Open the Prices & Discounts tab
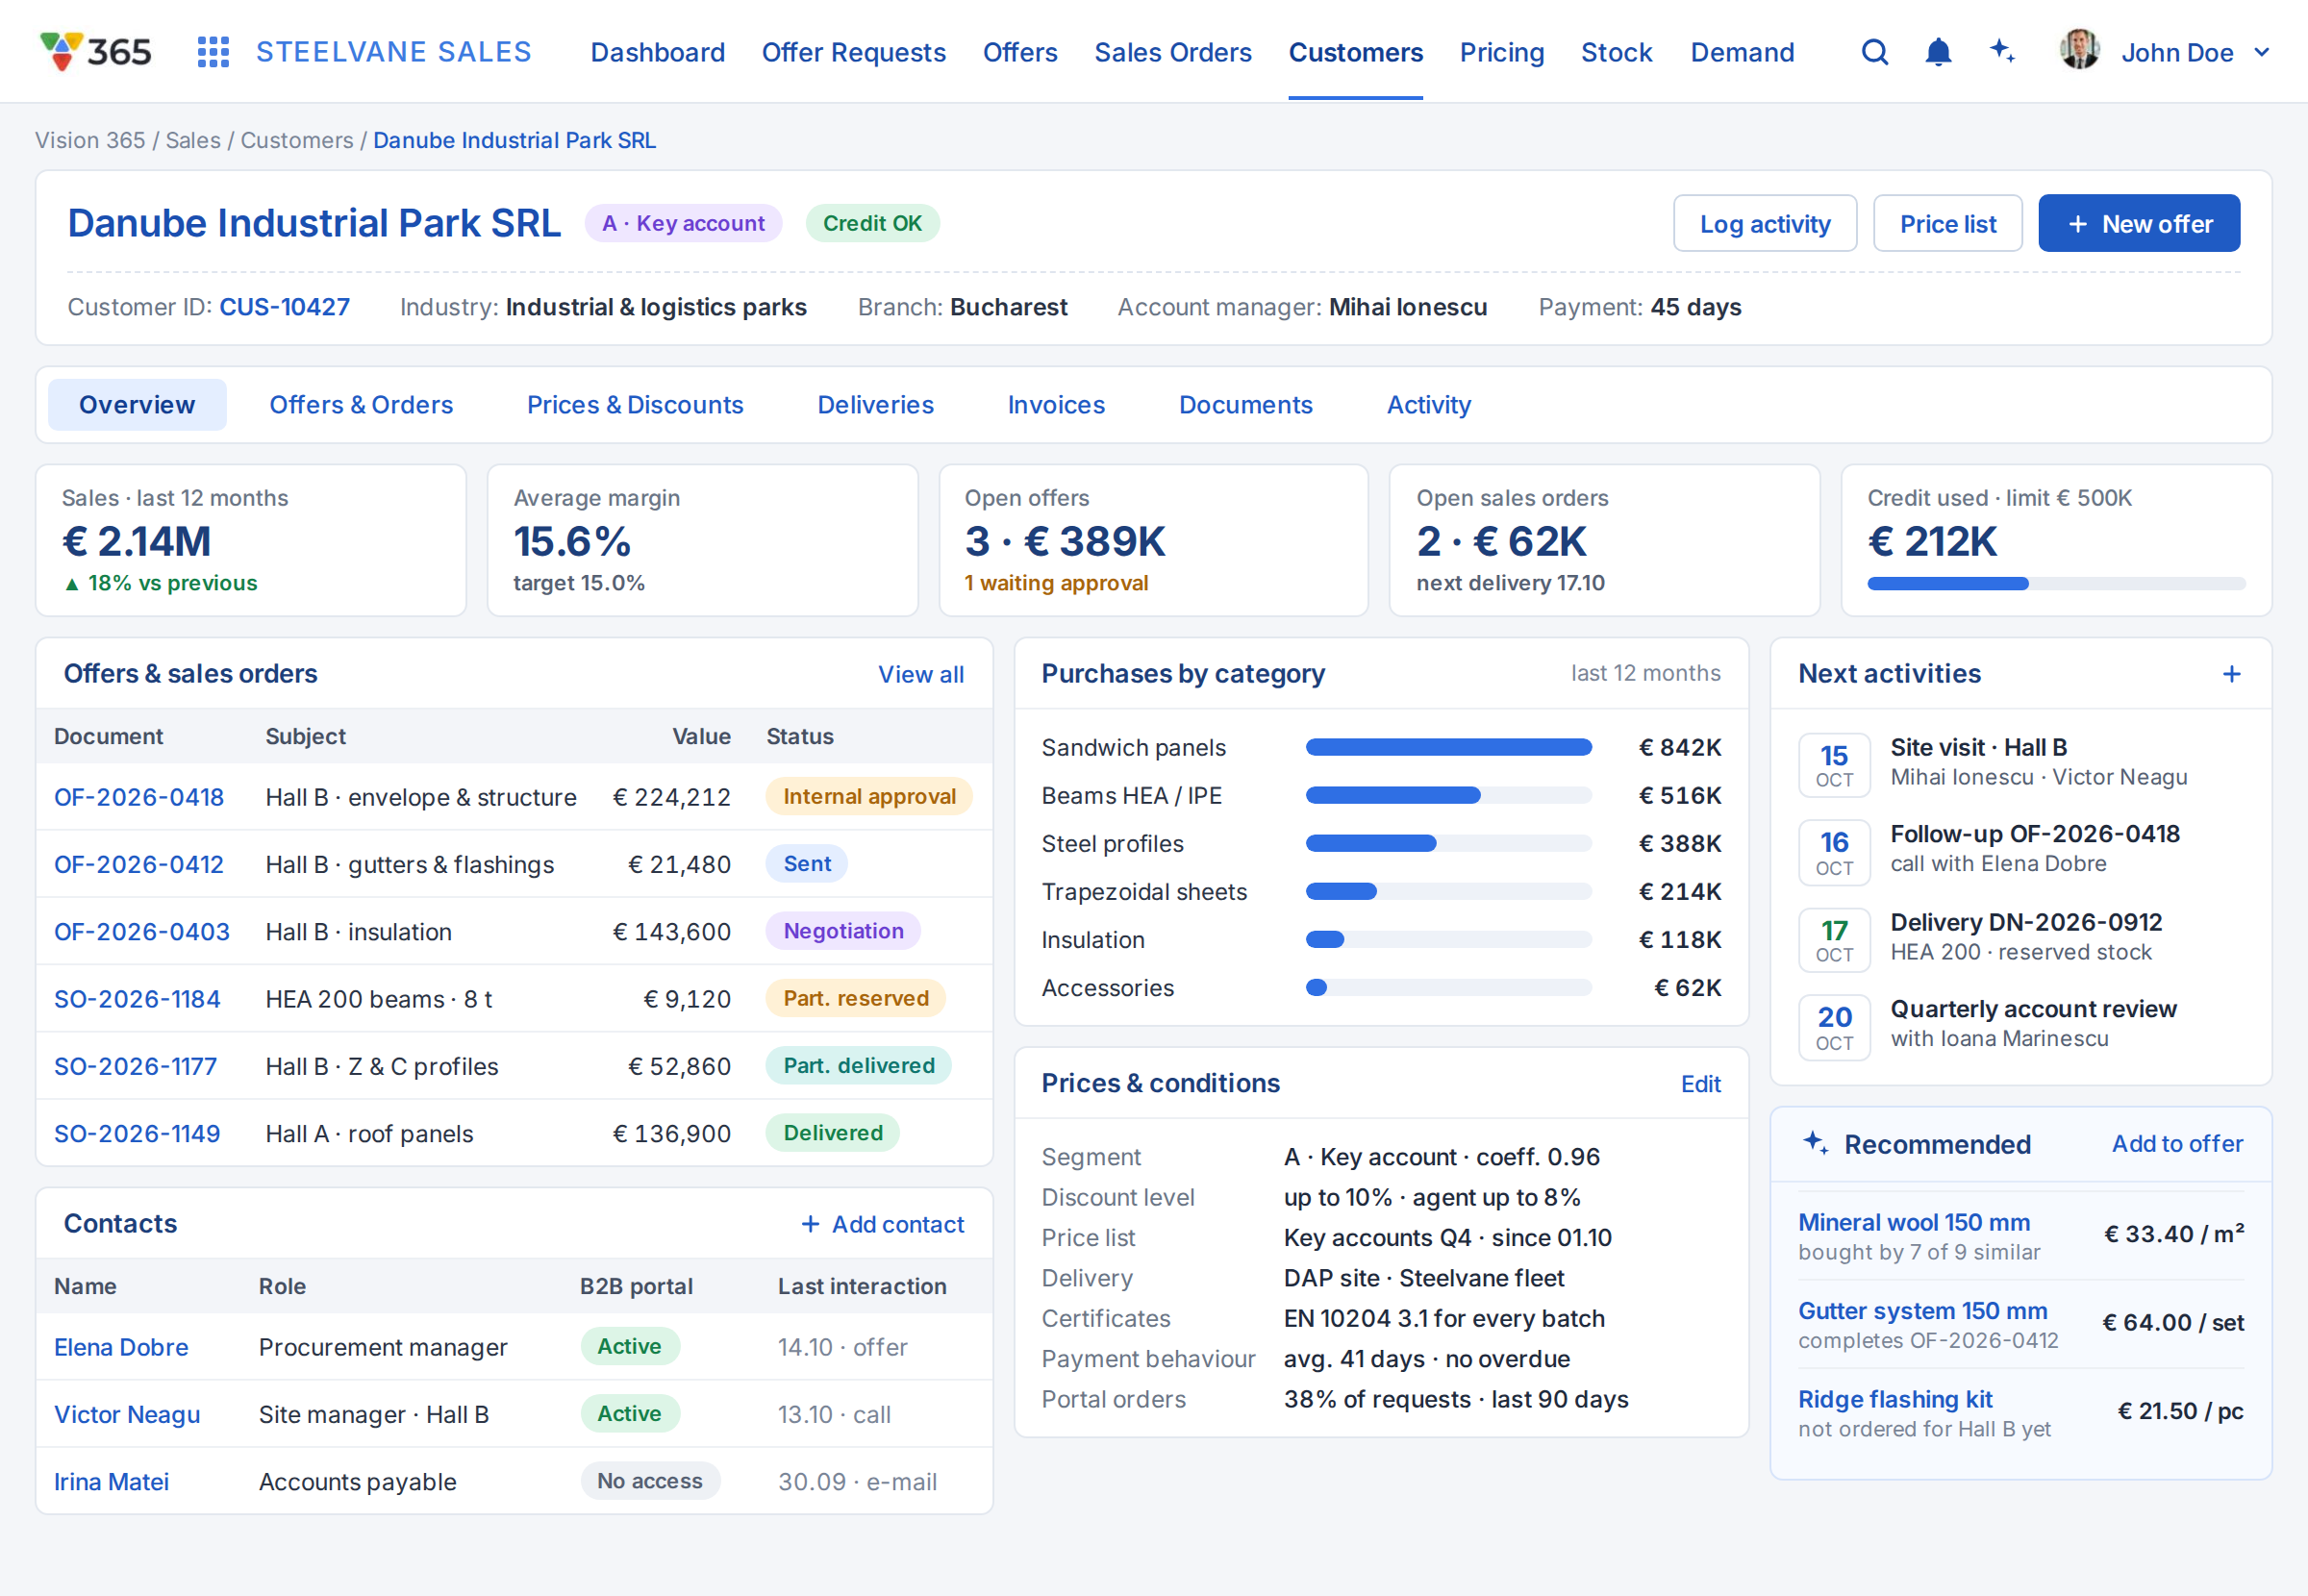 [x=635, y=405]
